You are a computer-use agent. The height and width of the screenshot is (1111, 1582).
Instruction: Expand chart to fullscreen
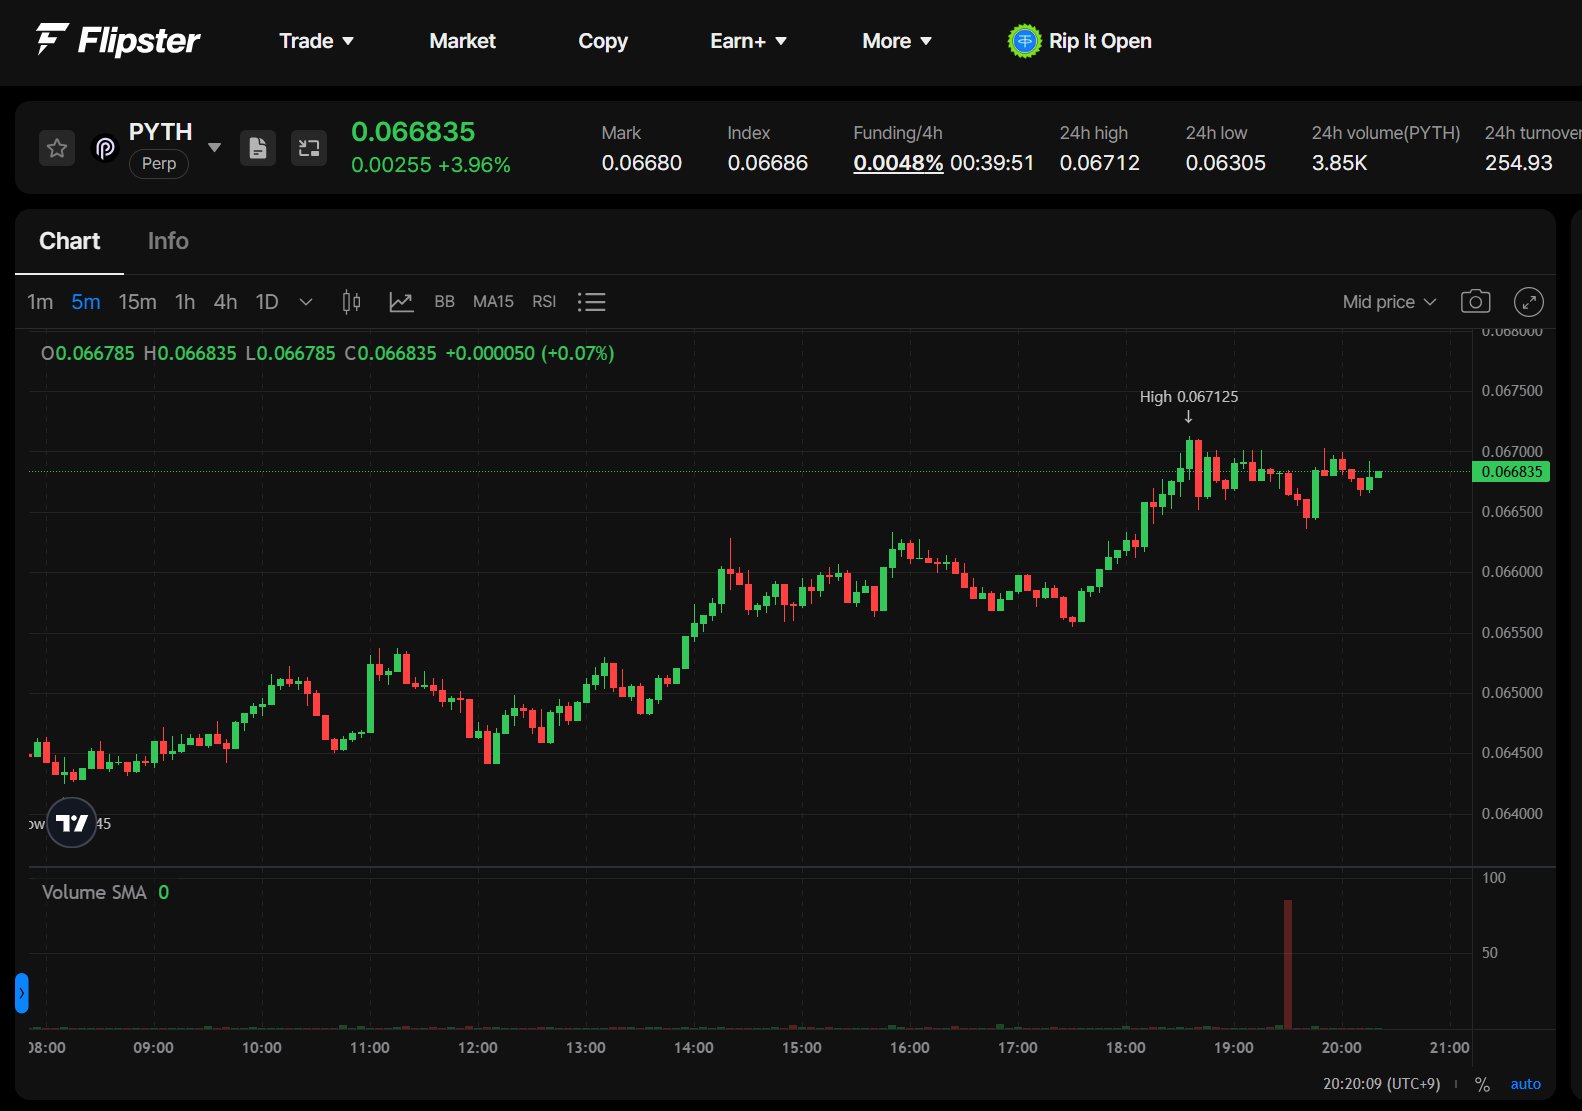pos(1528,302)
